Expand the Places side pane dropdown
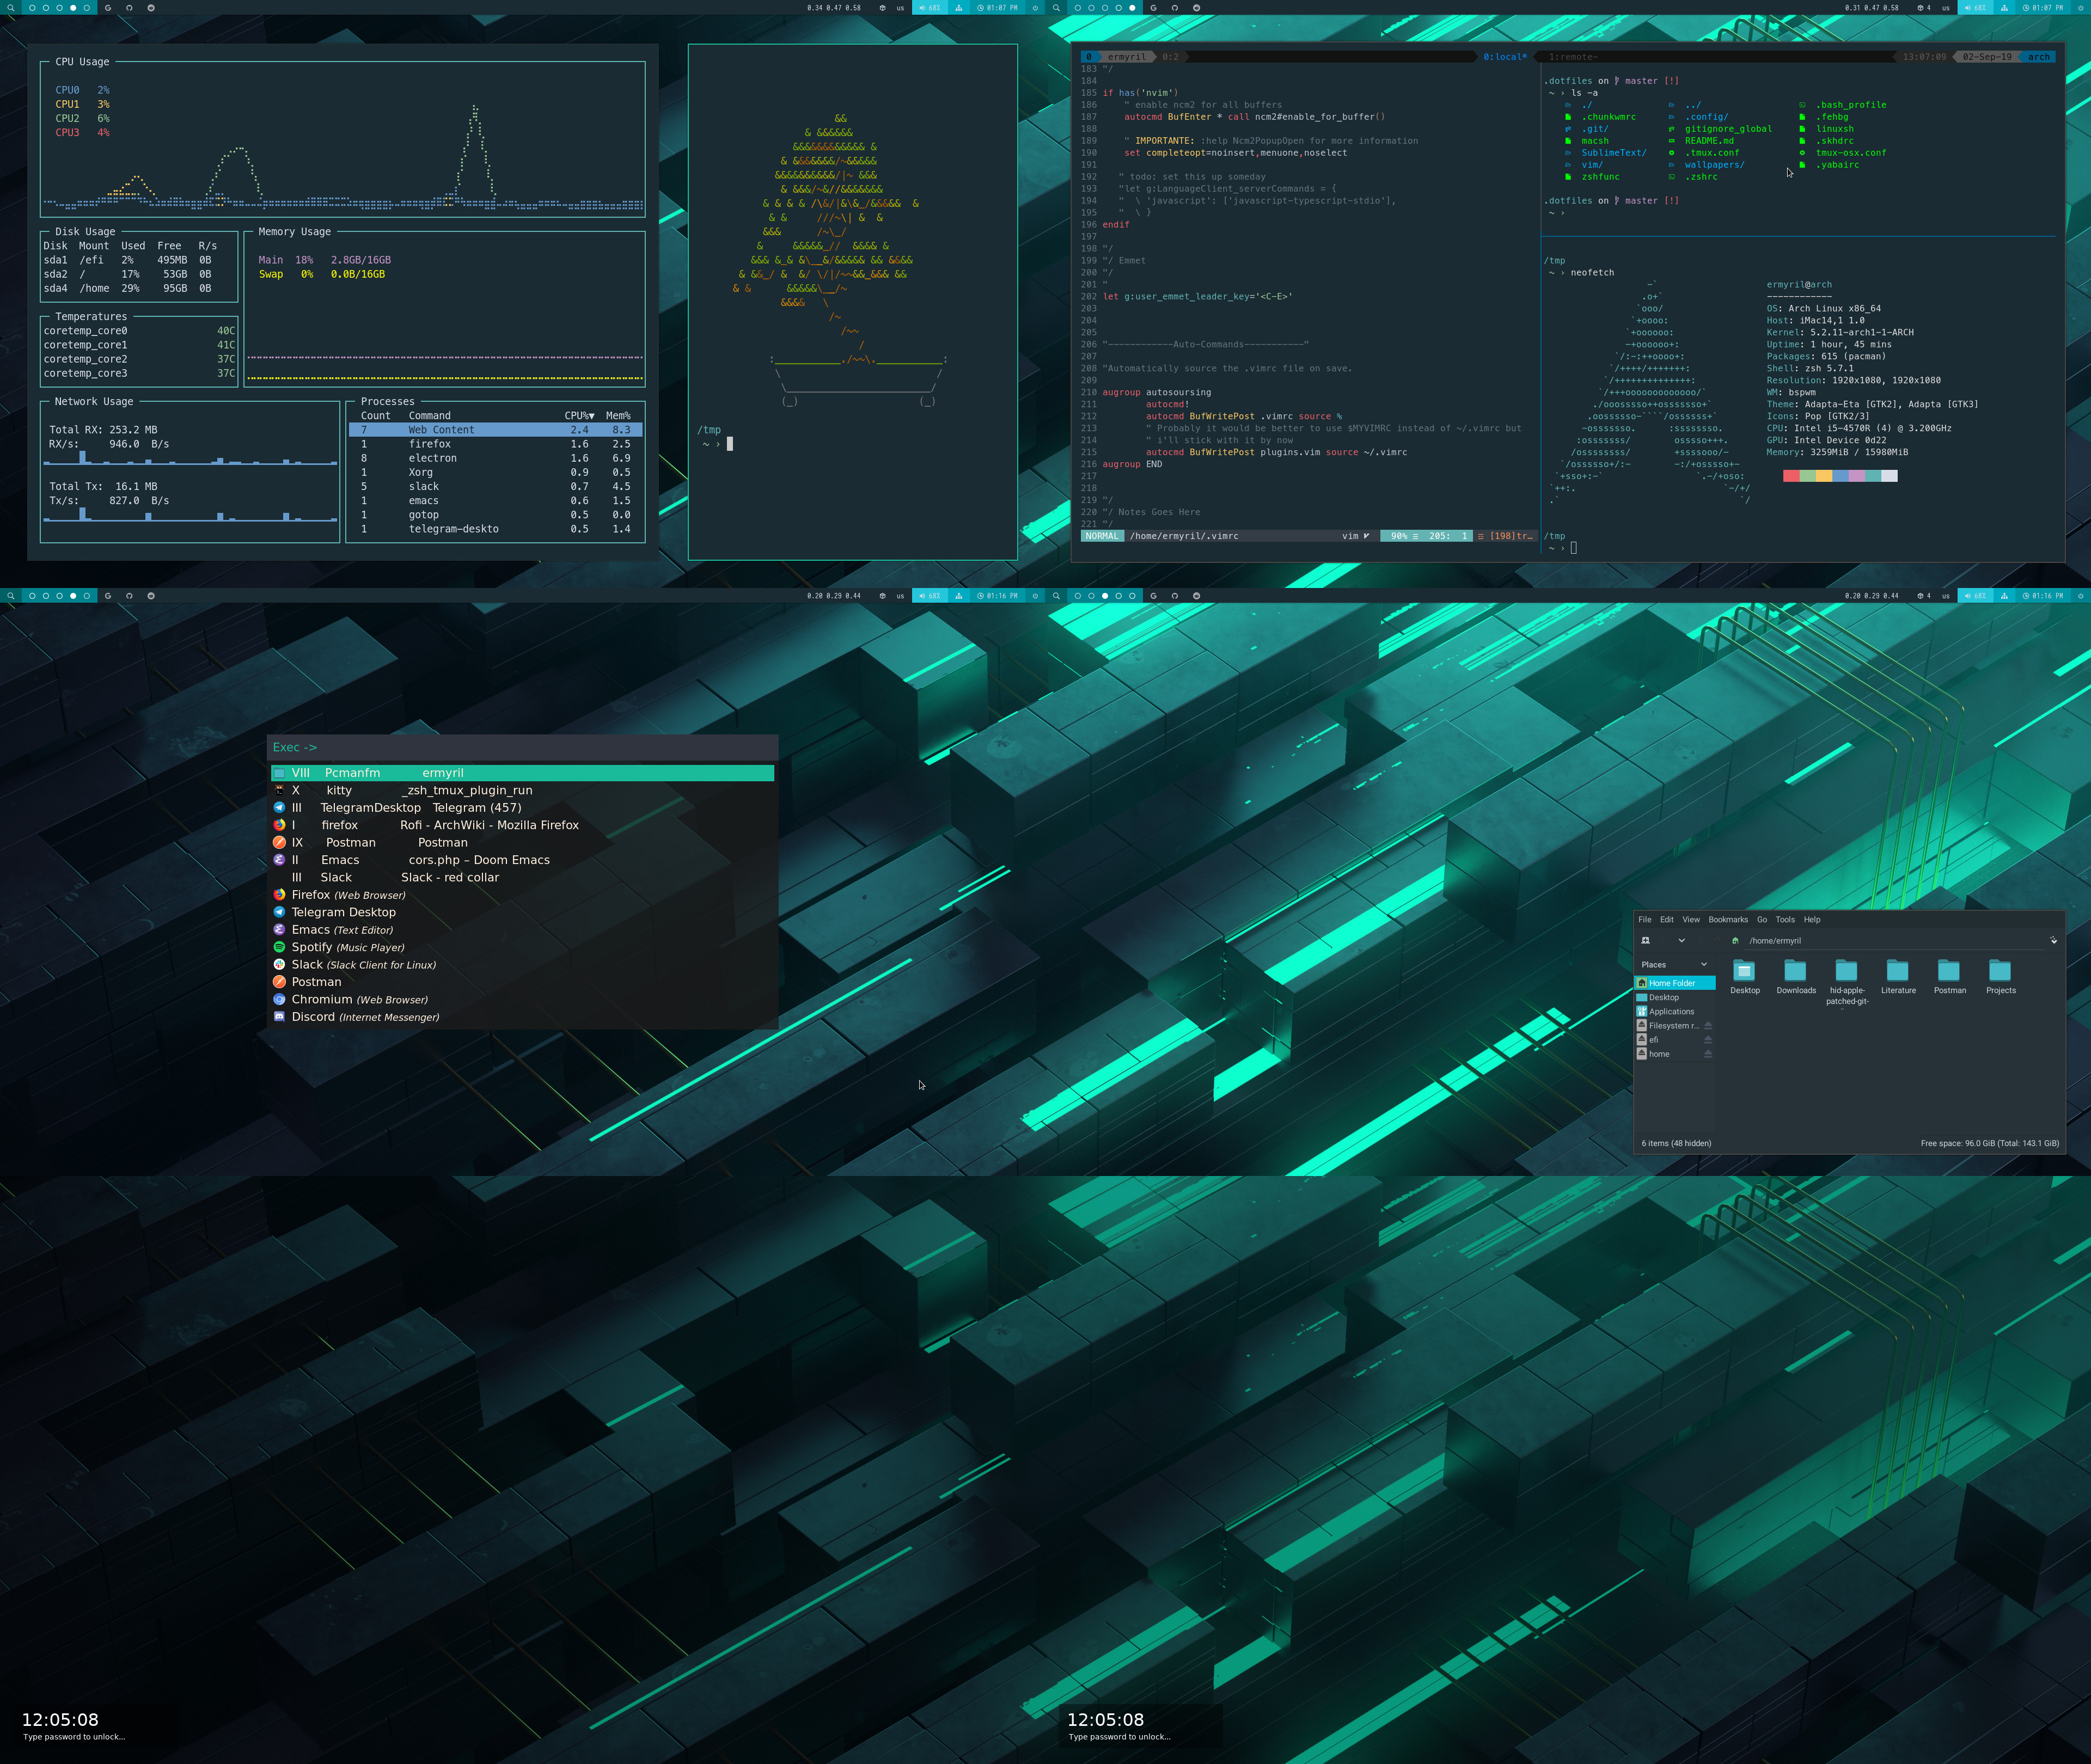 1704,965
